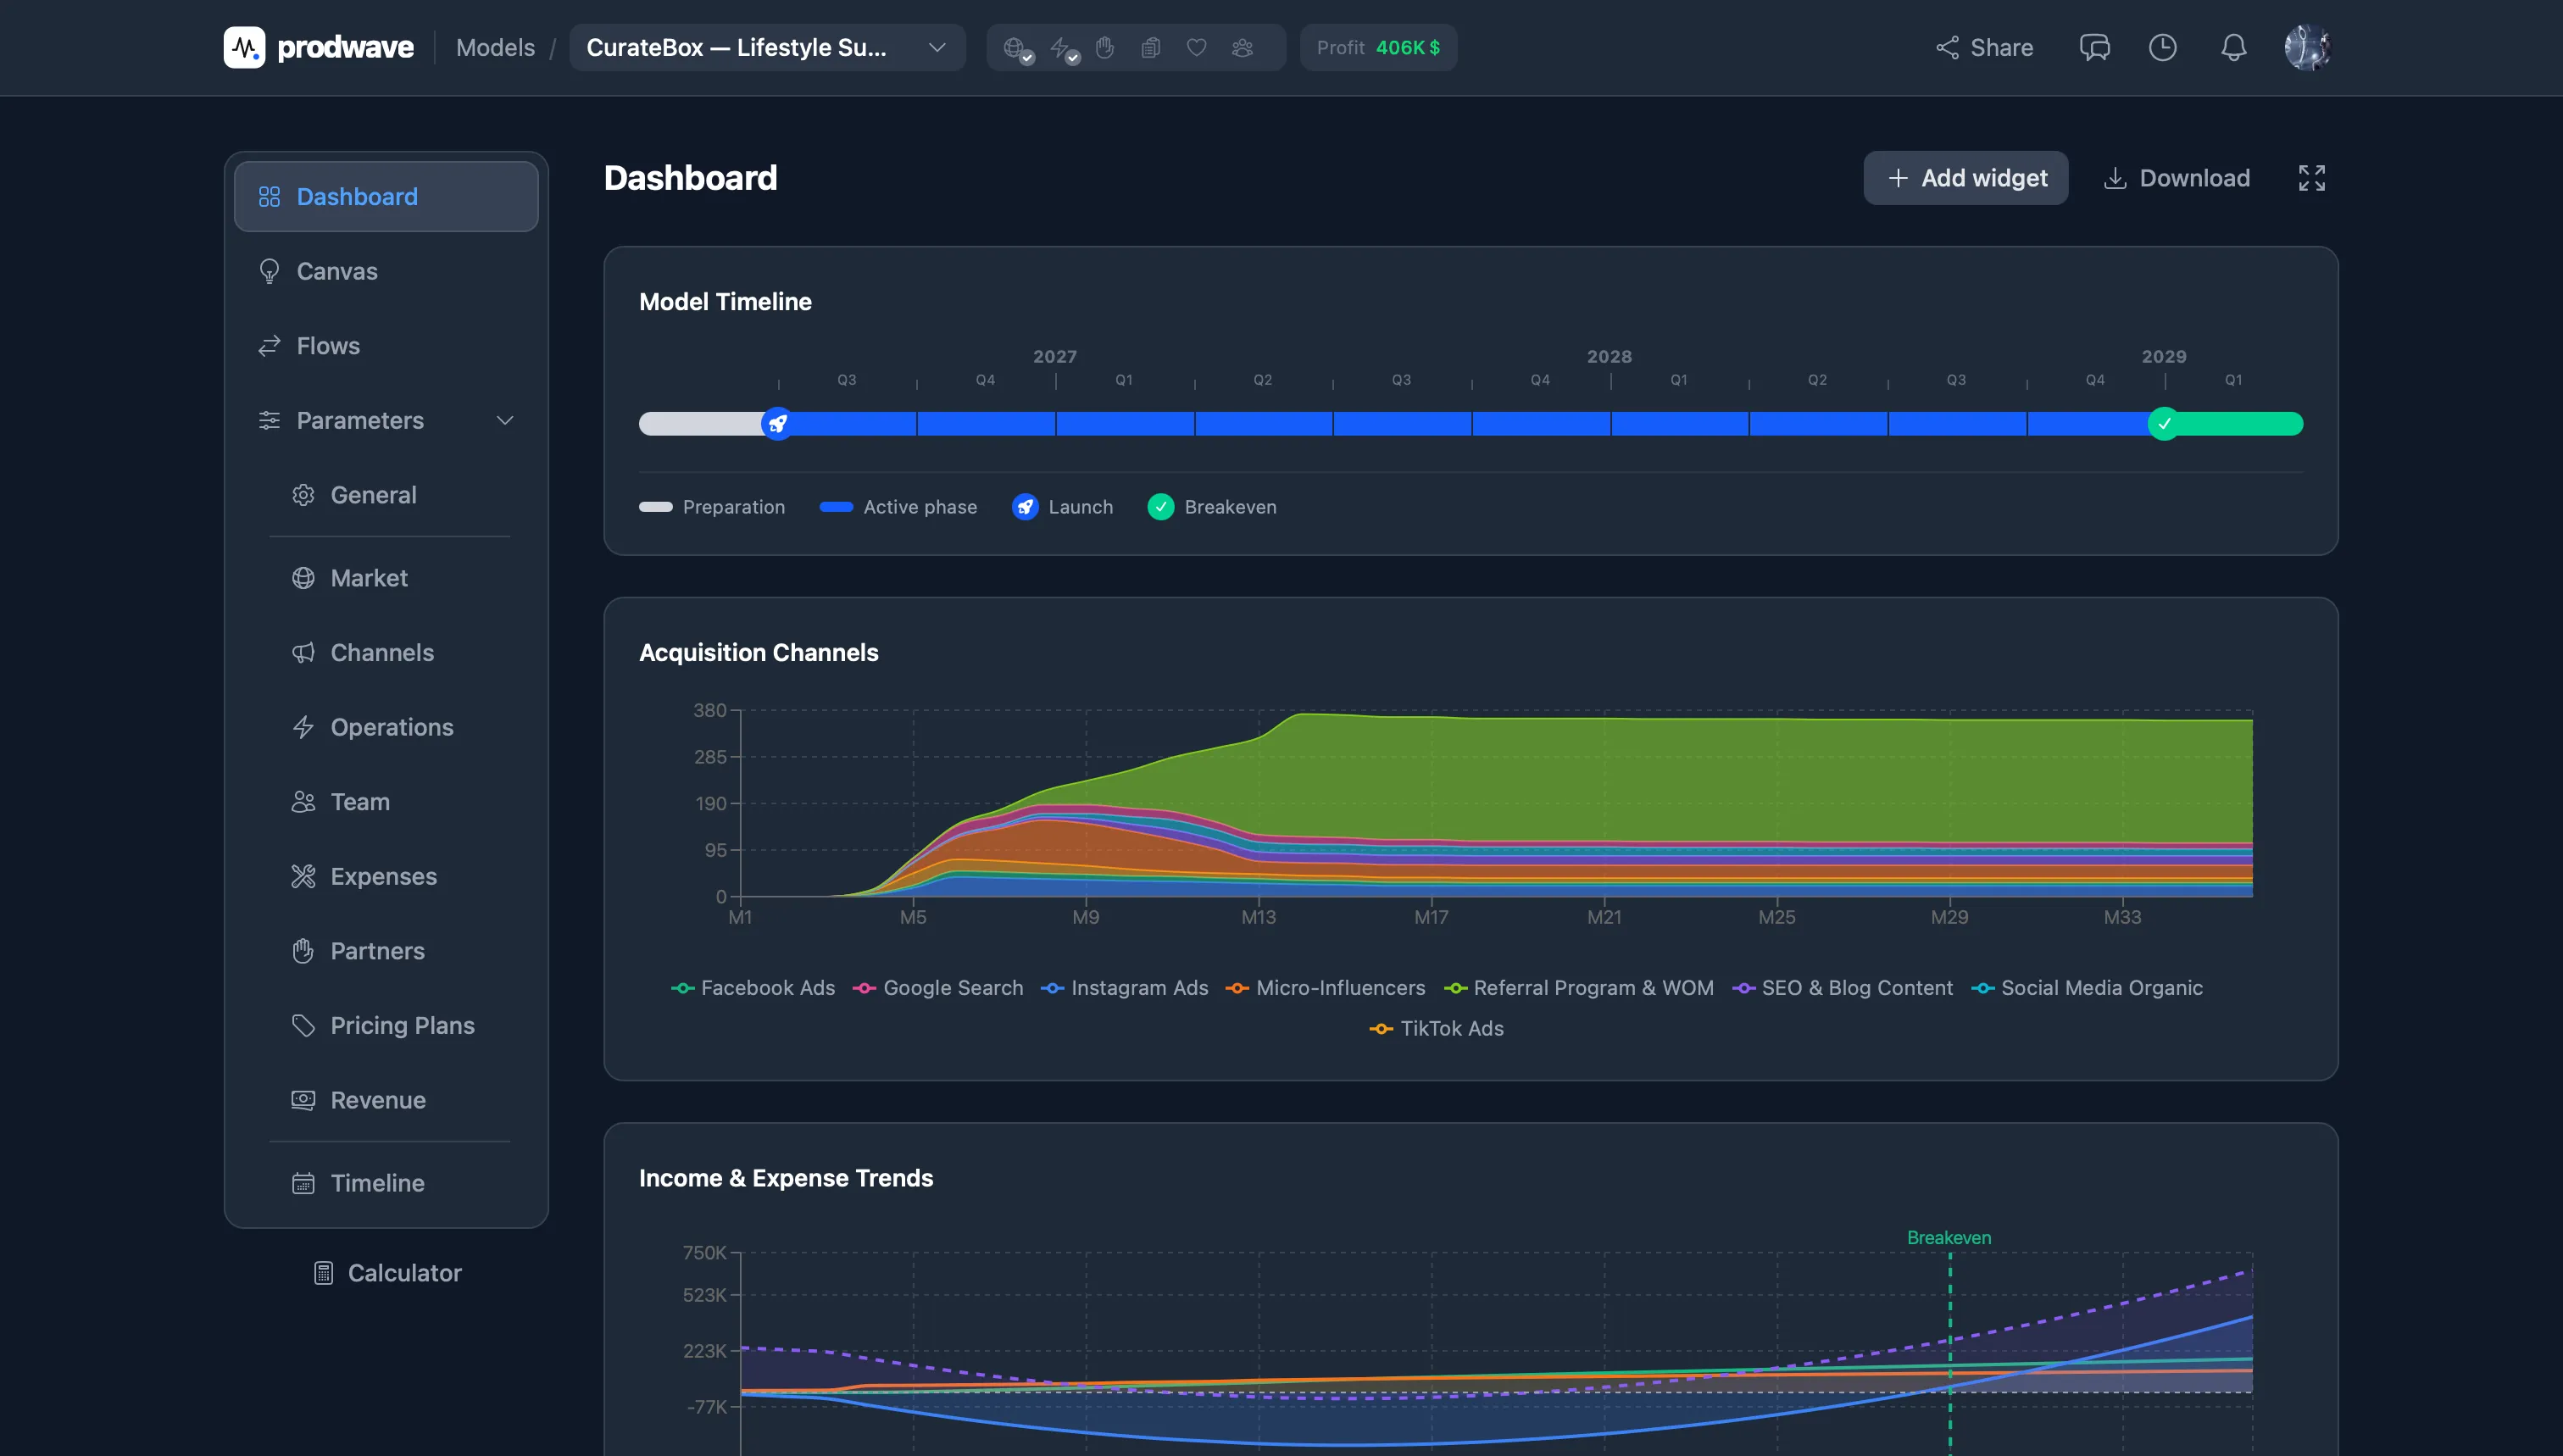The width and height of the screenshot is (2563, 1456).
Task: Open the comments chat icon in the header
Action: [2095, 47]
